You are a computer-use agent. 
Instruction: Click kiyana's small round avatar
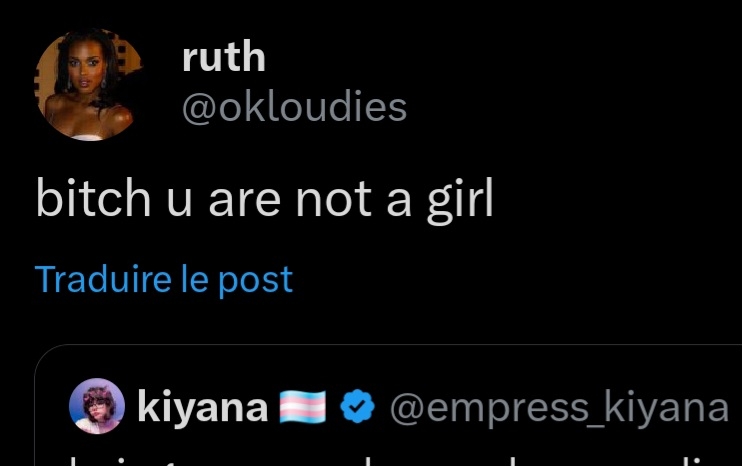point(96,408)
